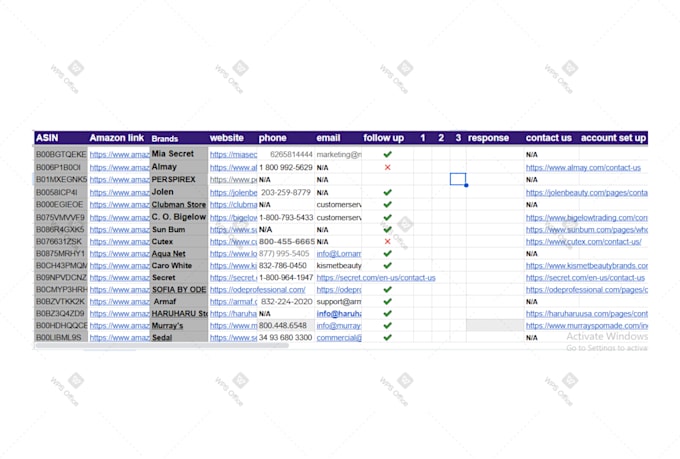
Task: Select the checkmark in the Caro White row
Action: pyautogui.click(x=388, y=266)
